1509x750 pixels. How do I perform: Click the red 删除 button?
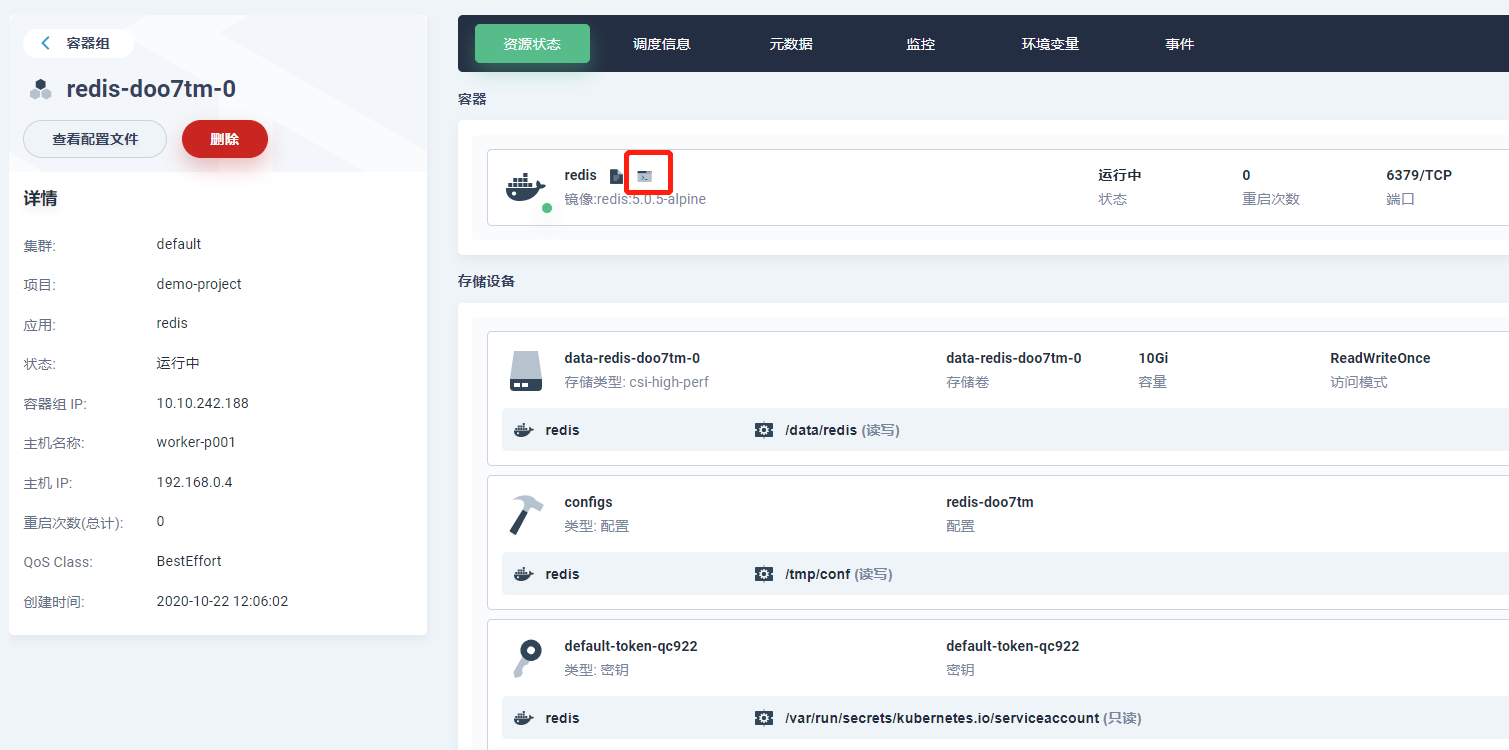coord(225,139)
